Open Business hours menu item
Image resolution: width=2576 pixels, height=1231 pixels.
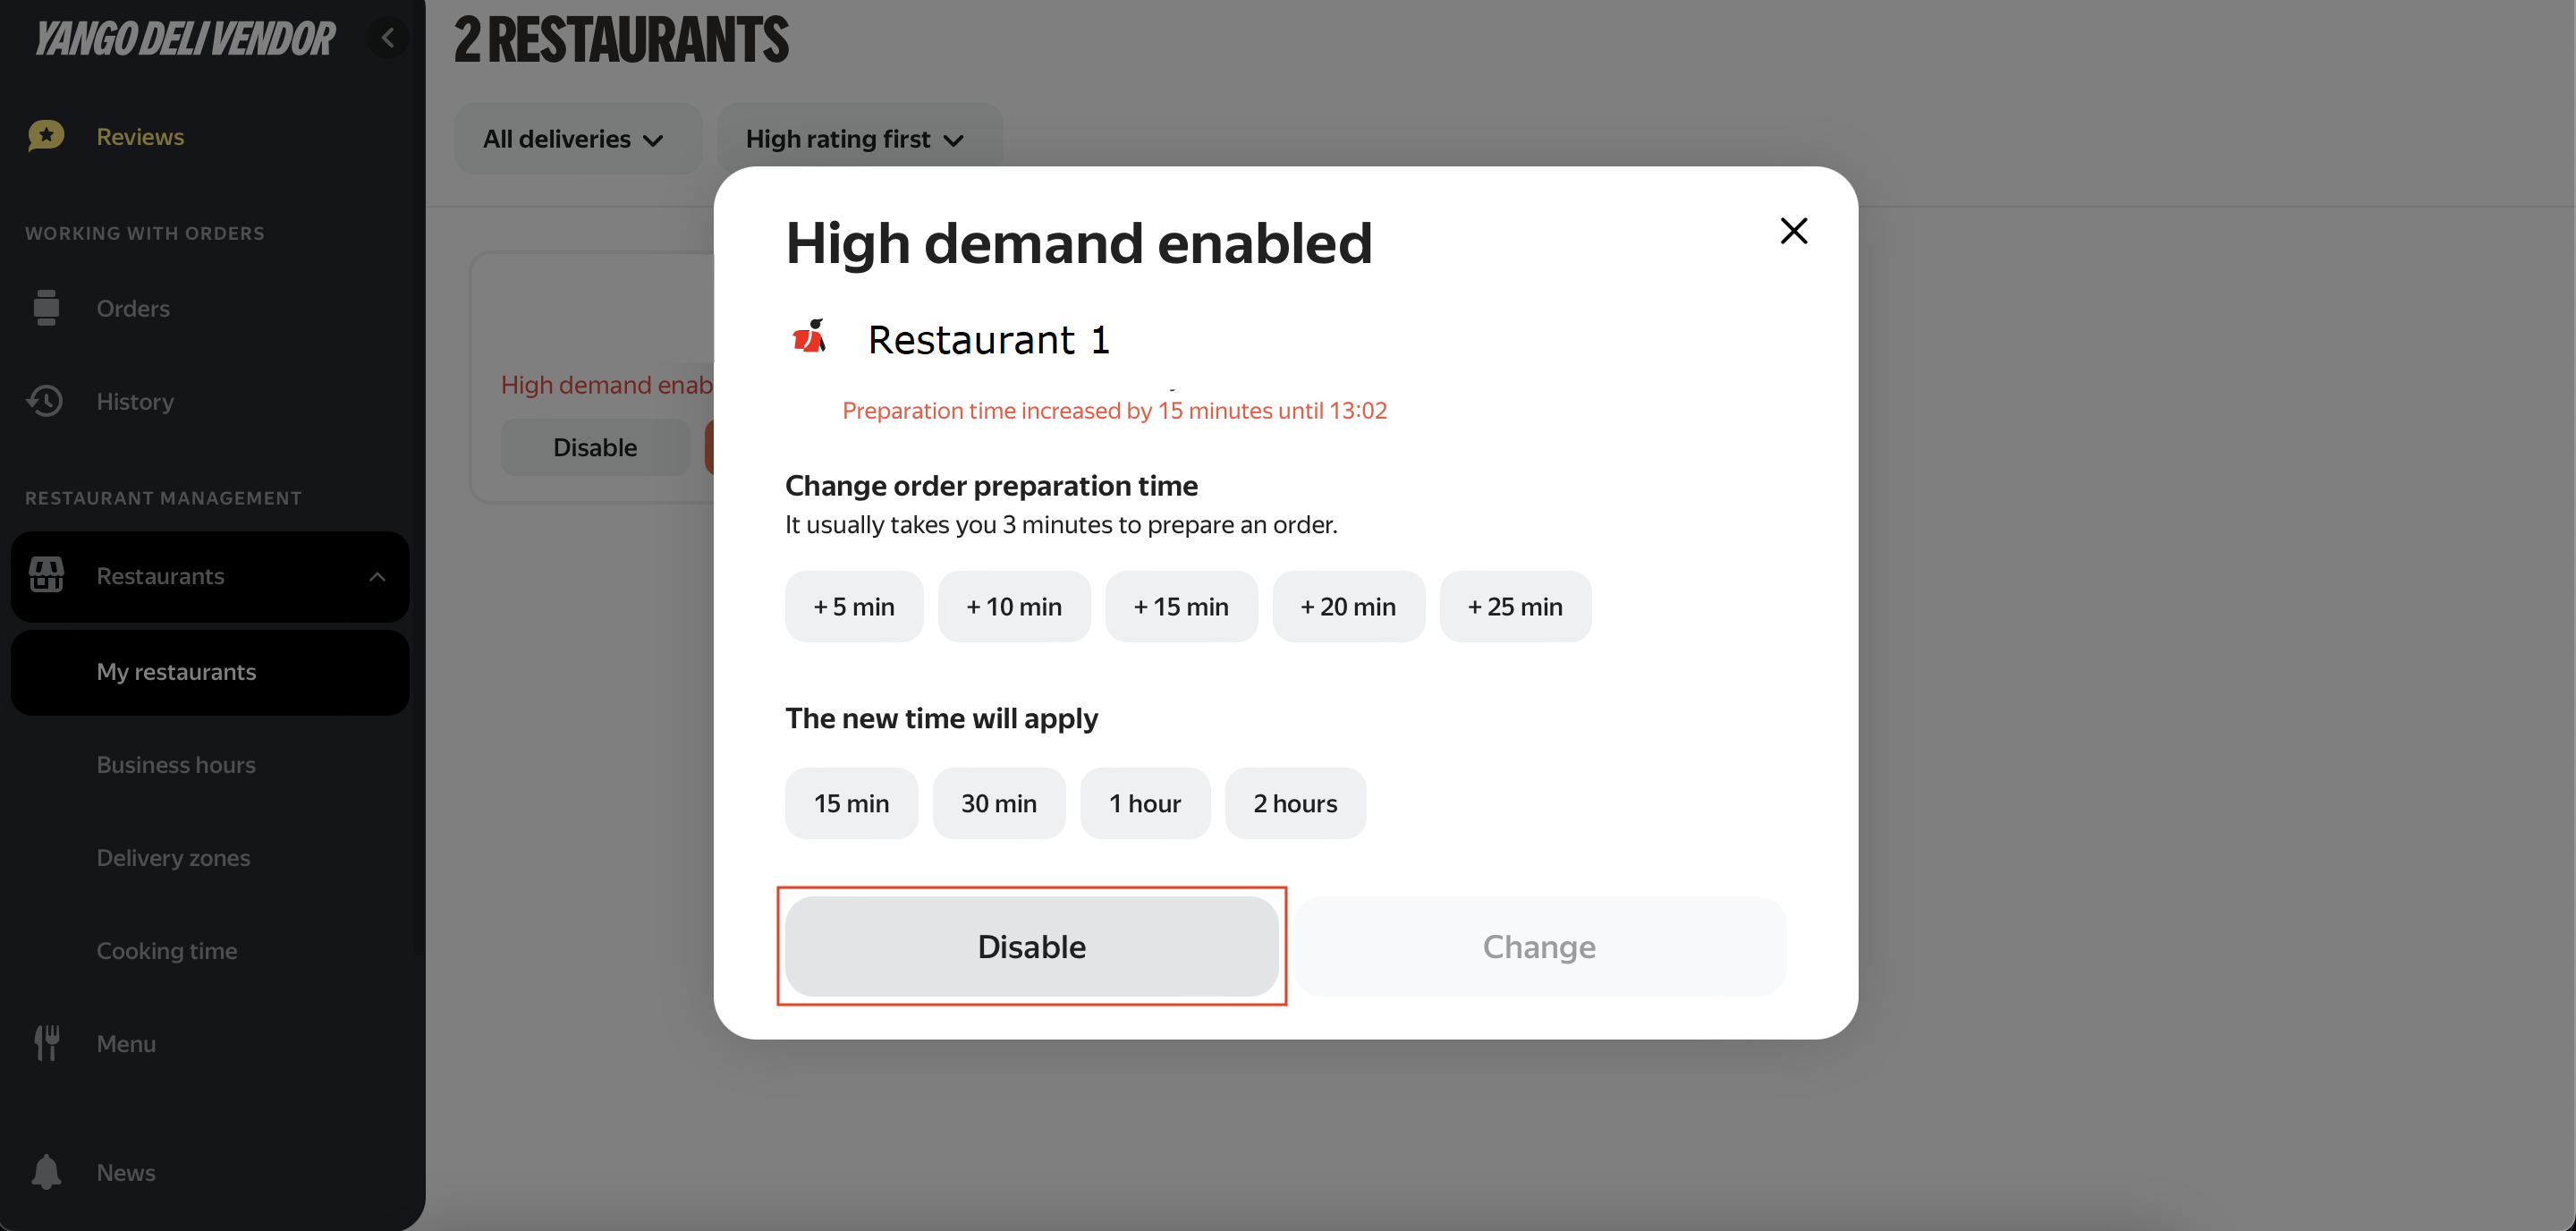coord(176,764)
